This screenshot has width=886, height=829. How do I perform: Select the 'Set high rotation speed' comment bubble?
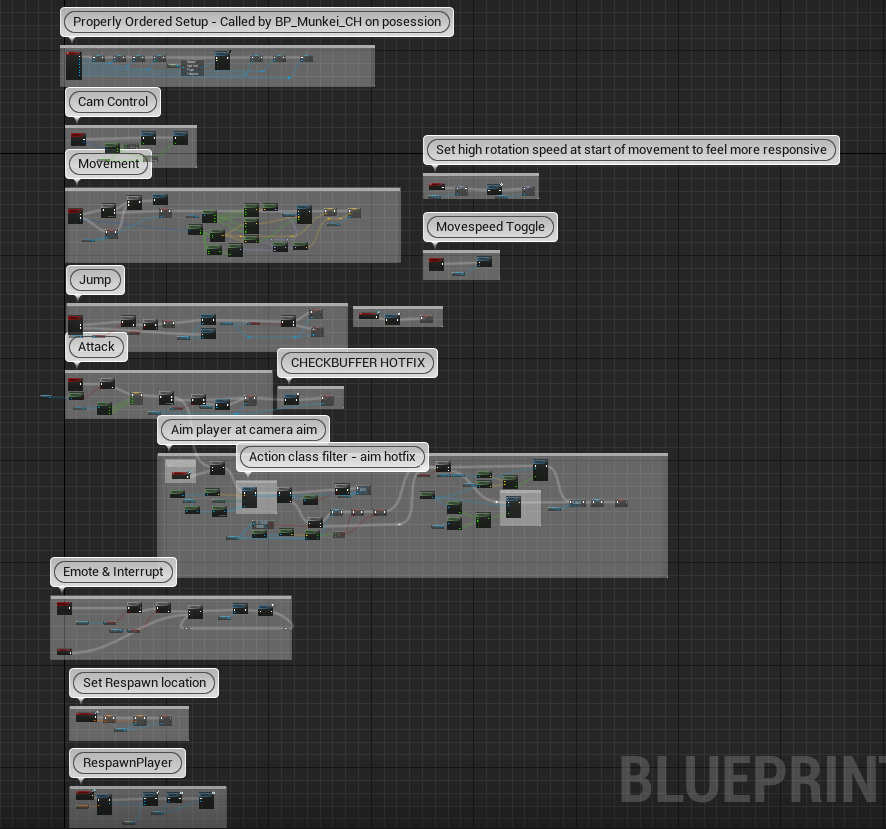(631, 150)
